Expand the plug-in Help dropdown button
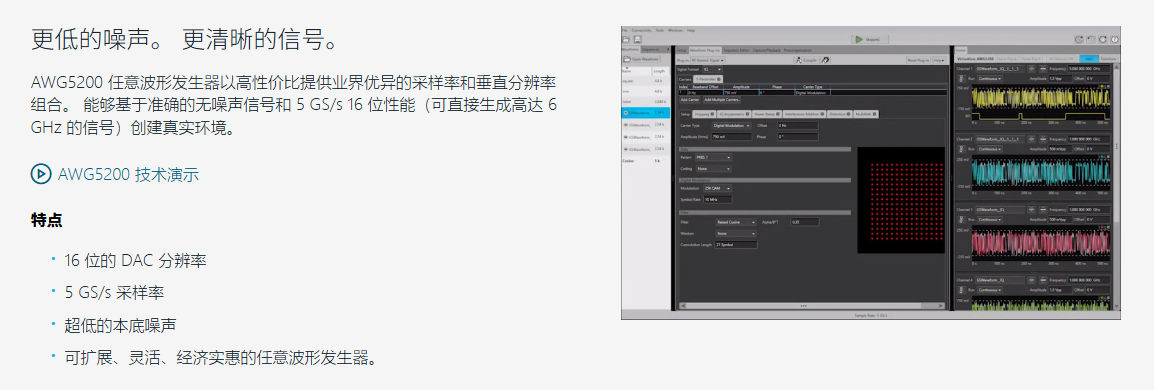Screen dimensions: 1154x390 938,59
